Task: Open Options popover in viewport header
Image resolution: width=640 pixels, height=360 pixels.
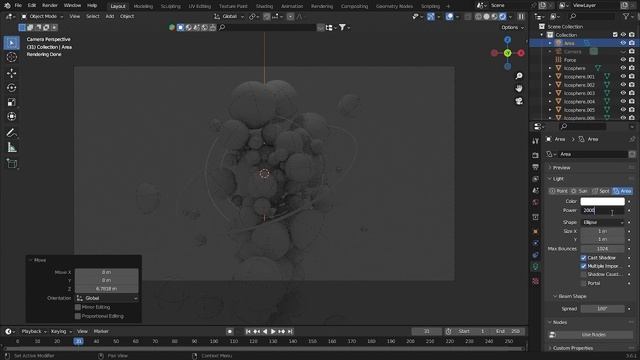Action: 512,27
